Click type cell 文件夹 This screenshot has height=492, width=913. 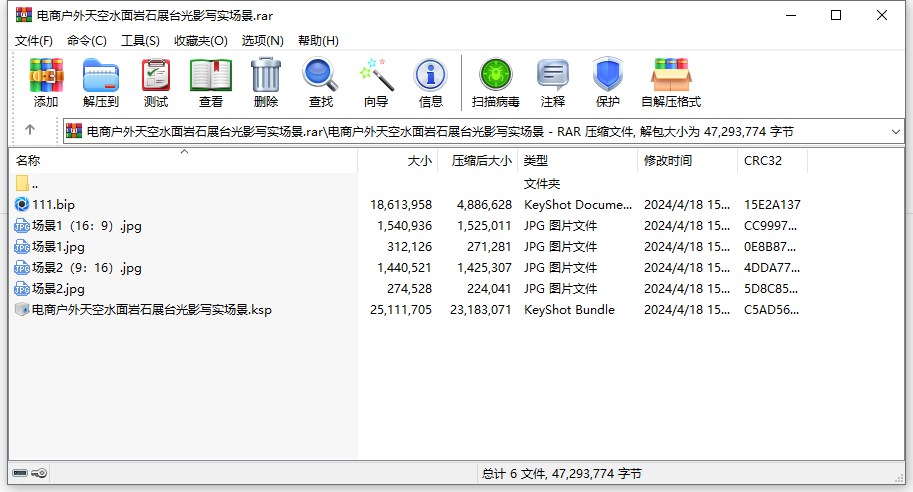pyautogui.click(x=542, y=184)
